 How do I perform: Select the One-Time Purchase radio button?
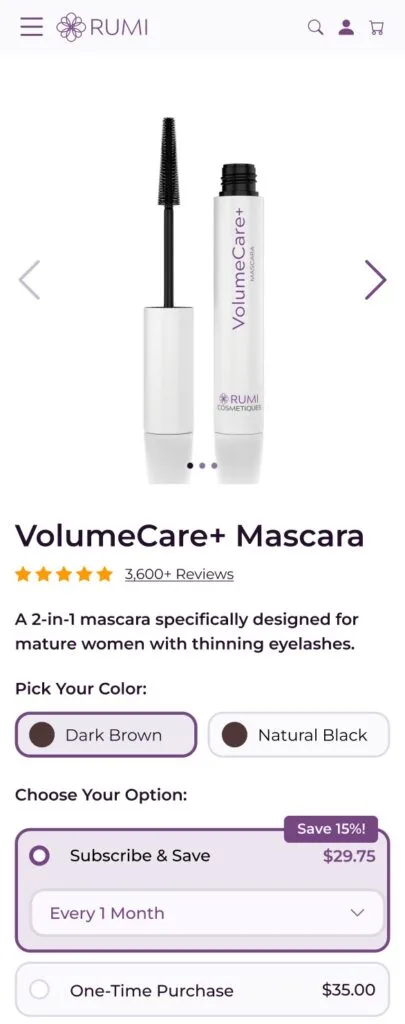coord(40,990)
